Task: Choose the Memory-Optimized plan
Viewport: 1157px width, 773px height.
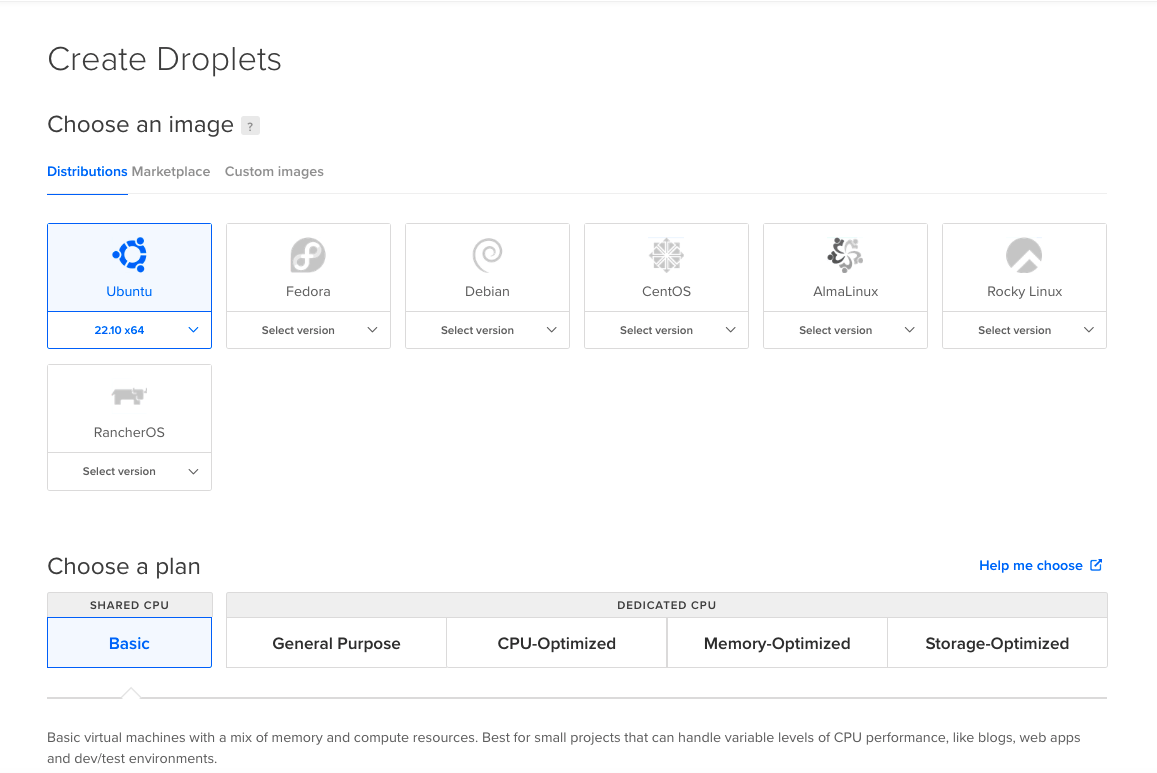Action: (777, 643)
